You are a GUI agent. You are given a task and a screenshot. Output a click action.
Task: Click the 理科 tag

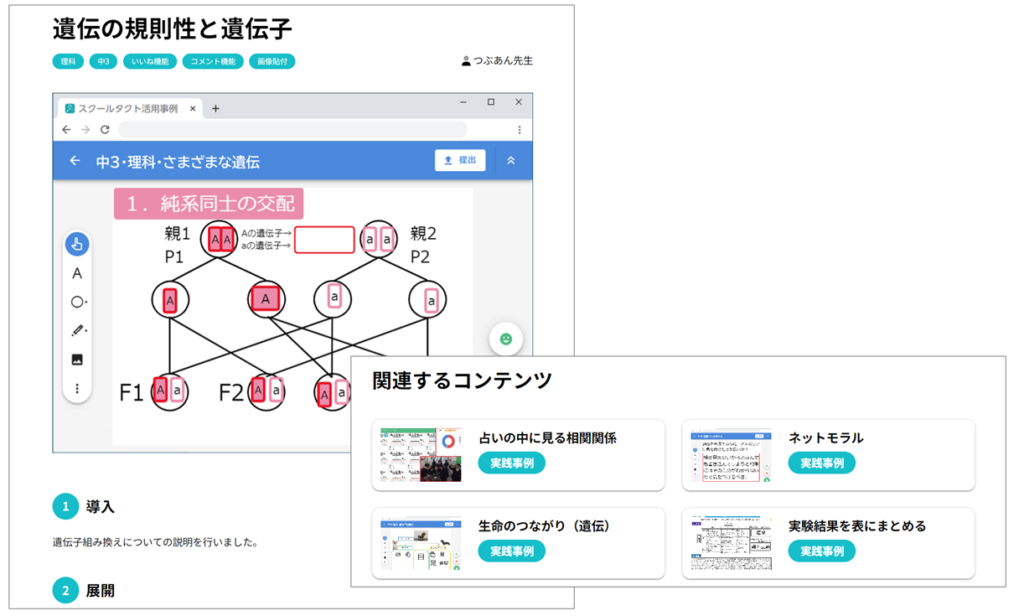pyautogui.click(x=68, y=61)
